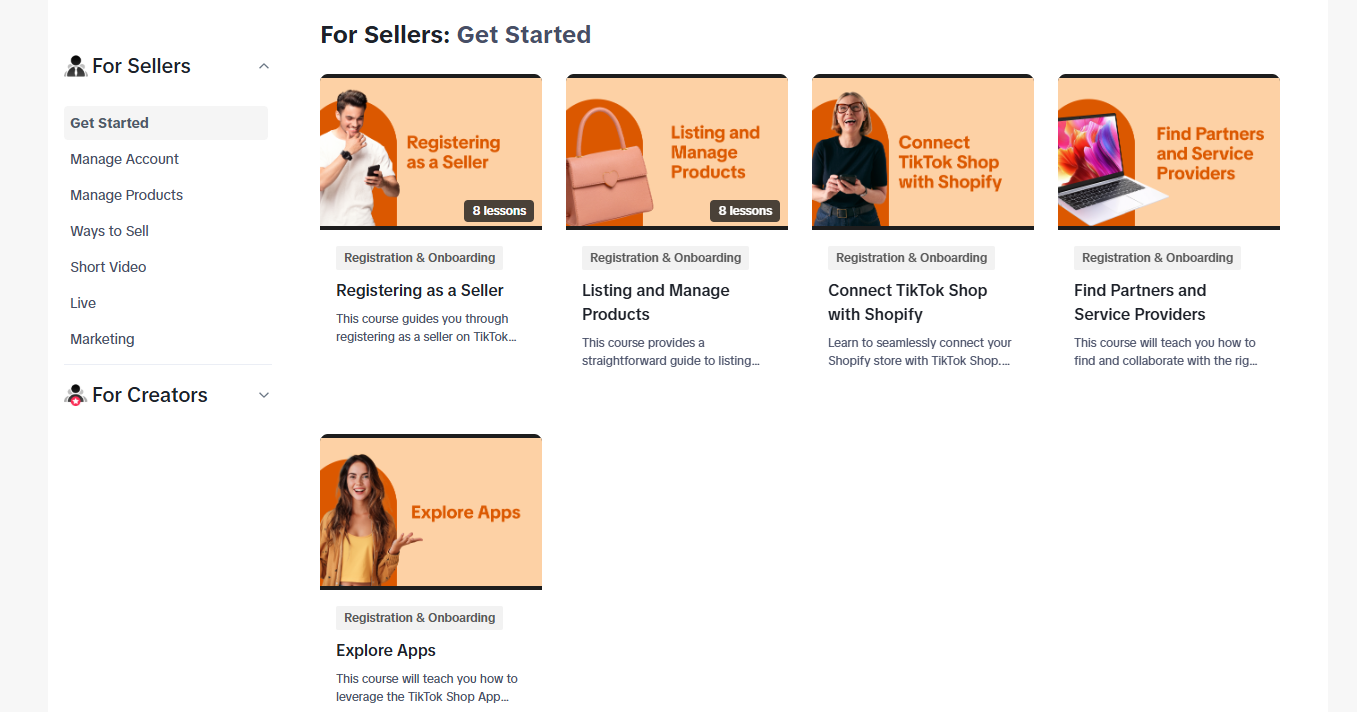Open Connect TikTok Shop with Shopify thumbnail
The width and height of the screenshot is (1357, 712).
(x=923, y=152)
